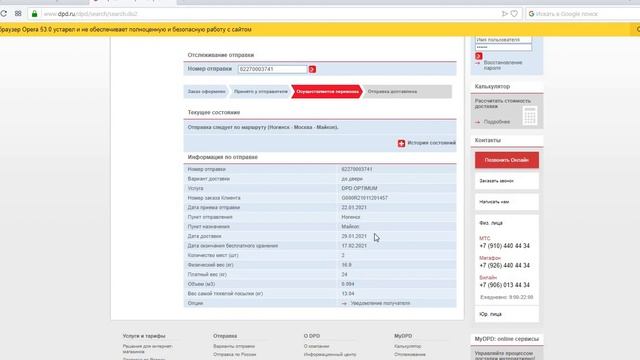Reload the page with the refresh icon
Image resolution: width=640 pixels, height=360 pixels.
click(4, 13)
